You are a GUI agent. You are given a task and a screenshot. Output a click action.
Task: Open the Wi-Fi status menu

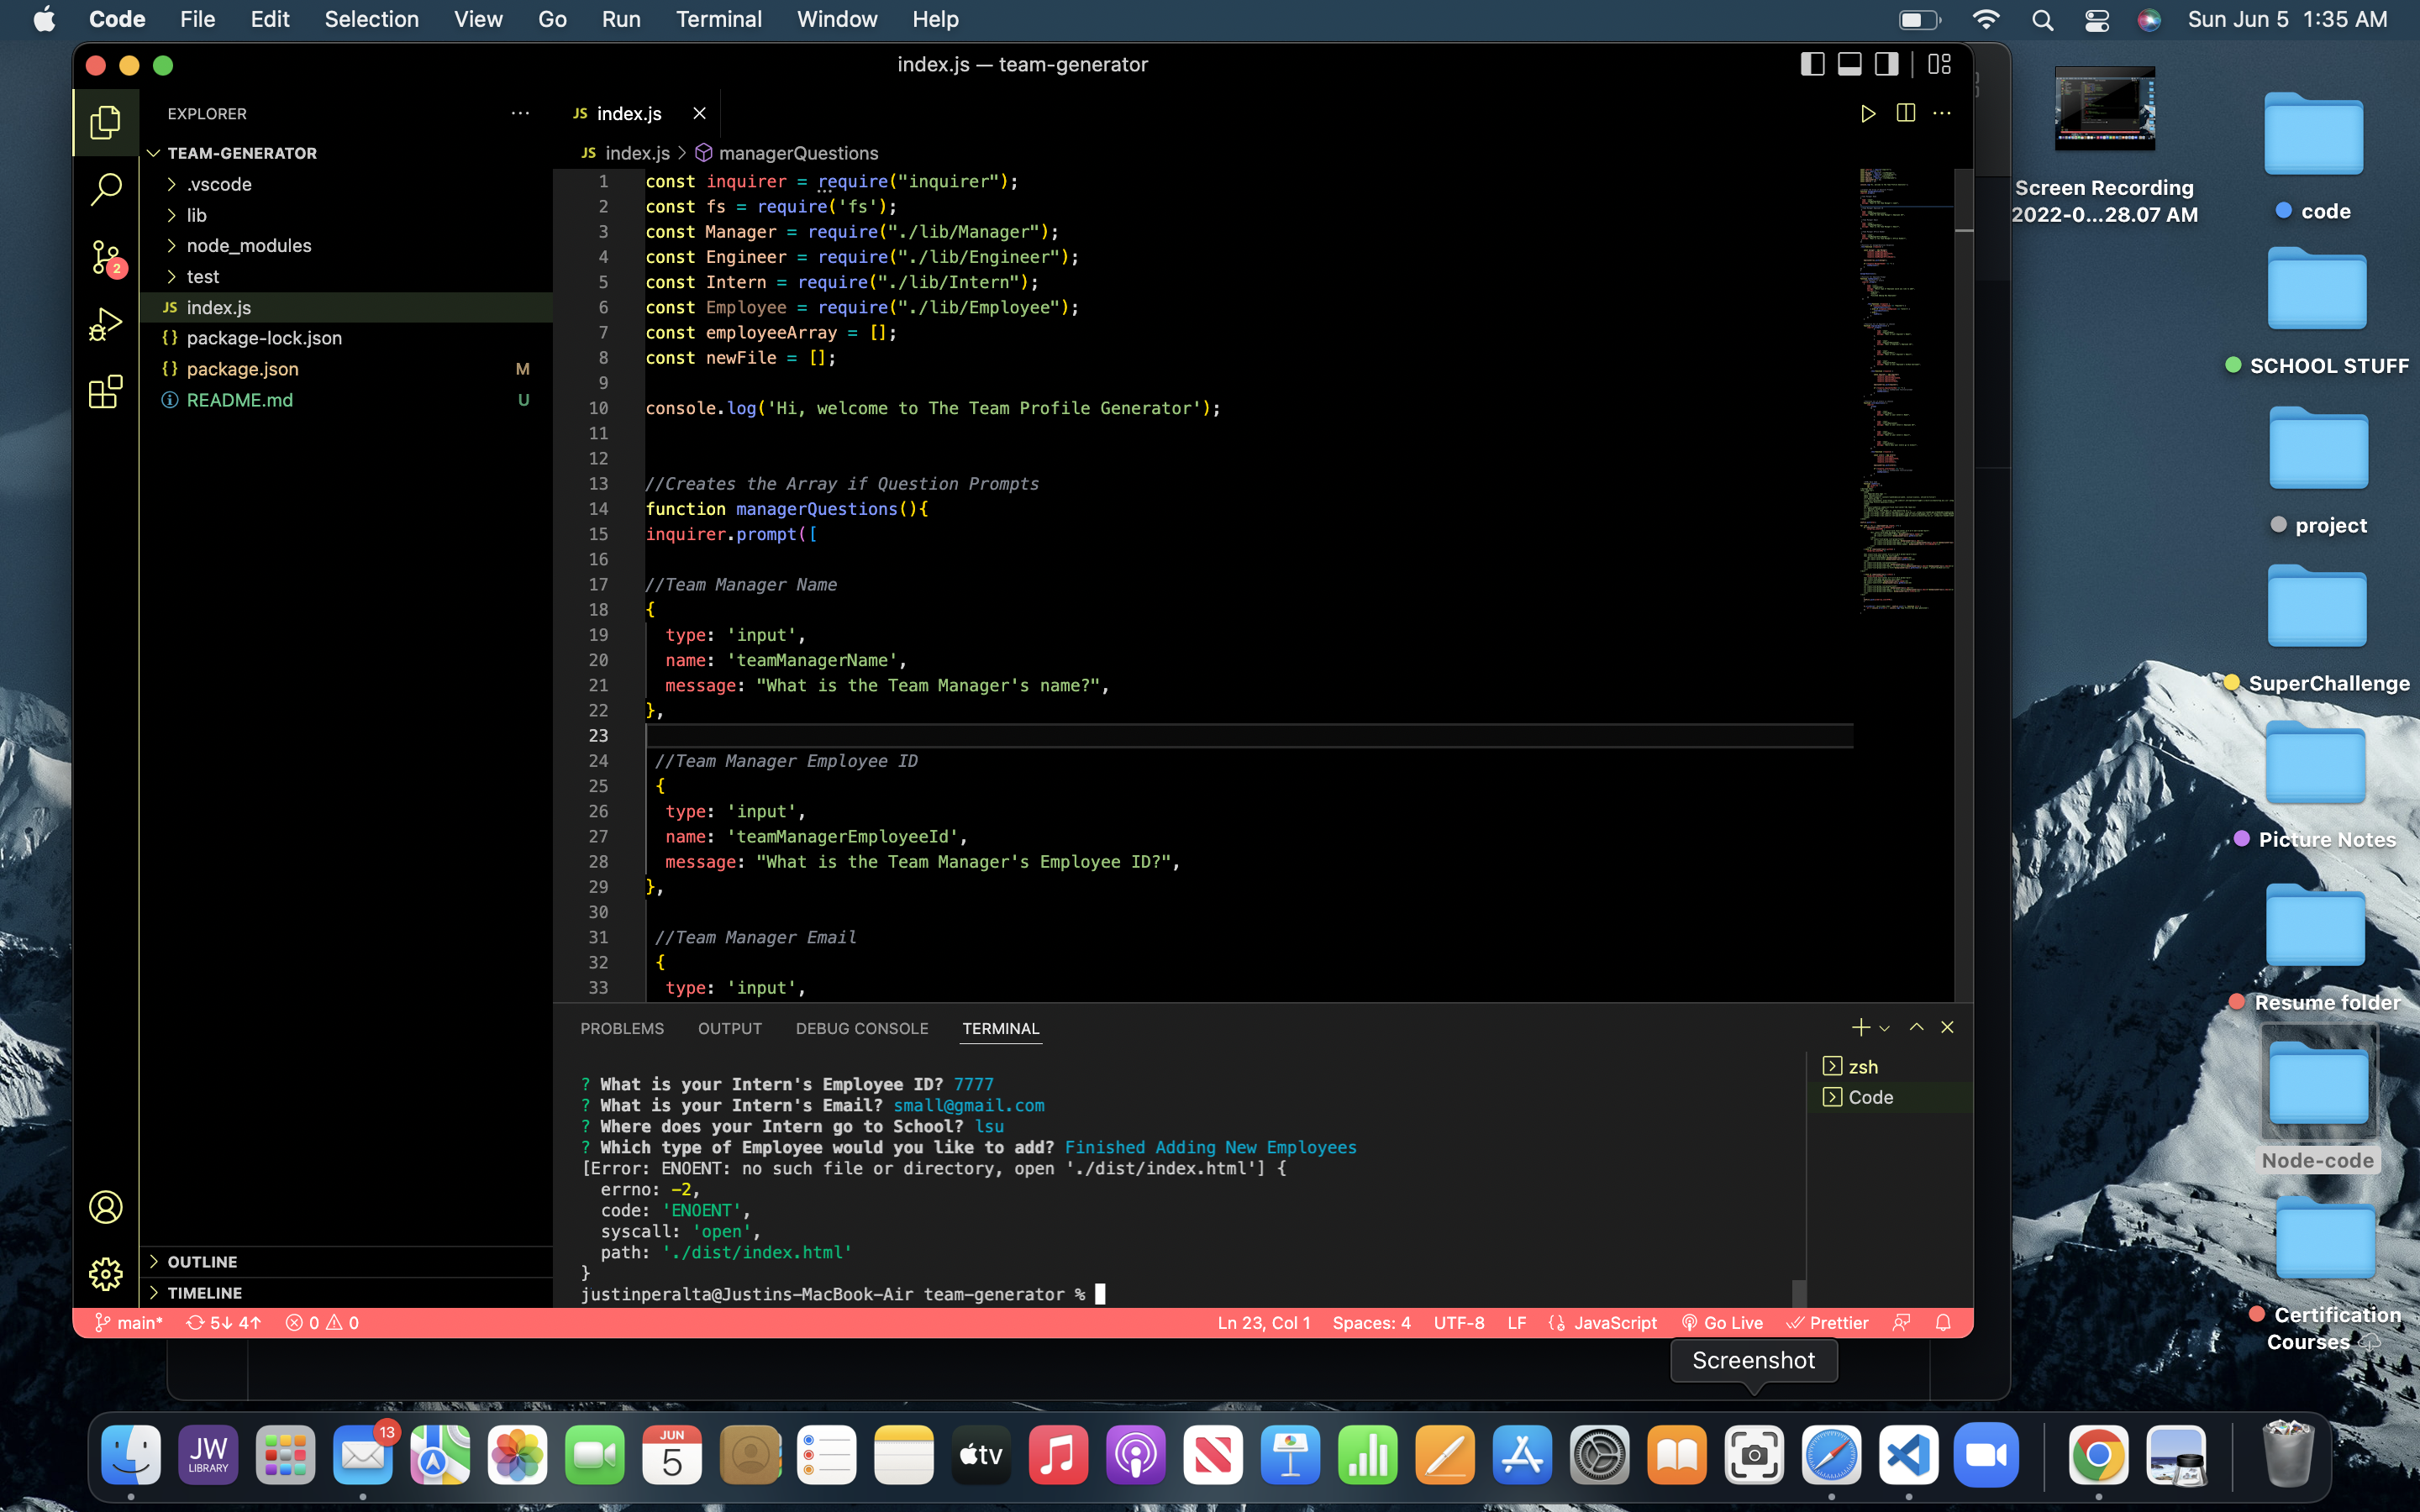pos(1986,20)
